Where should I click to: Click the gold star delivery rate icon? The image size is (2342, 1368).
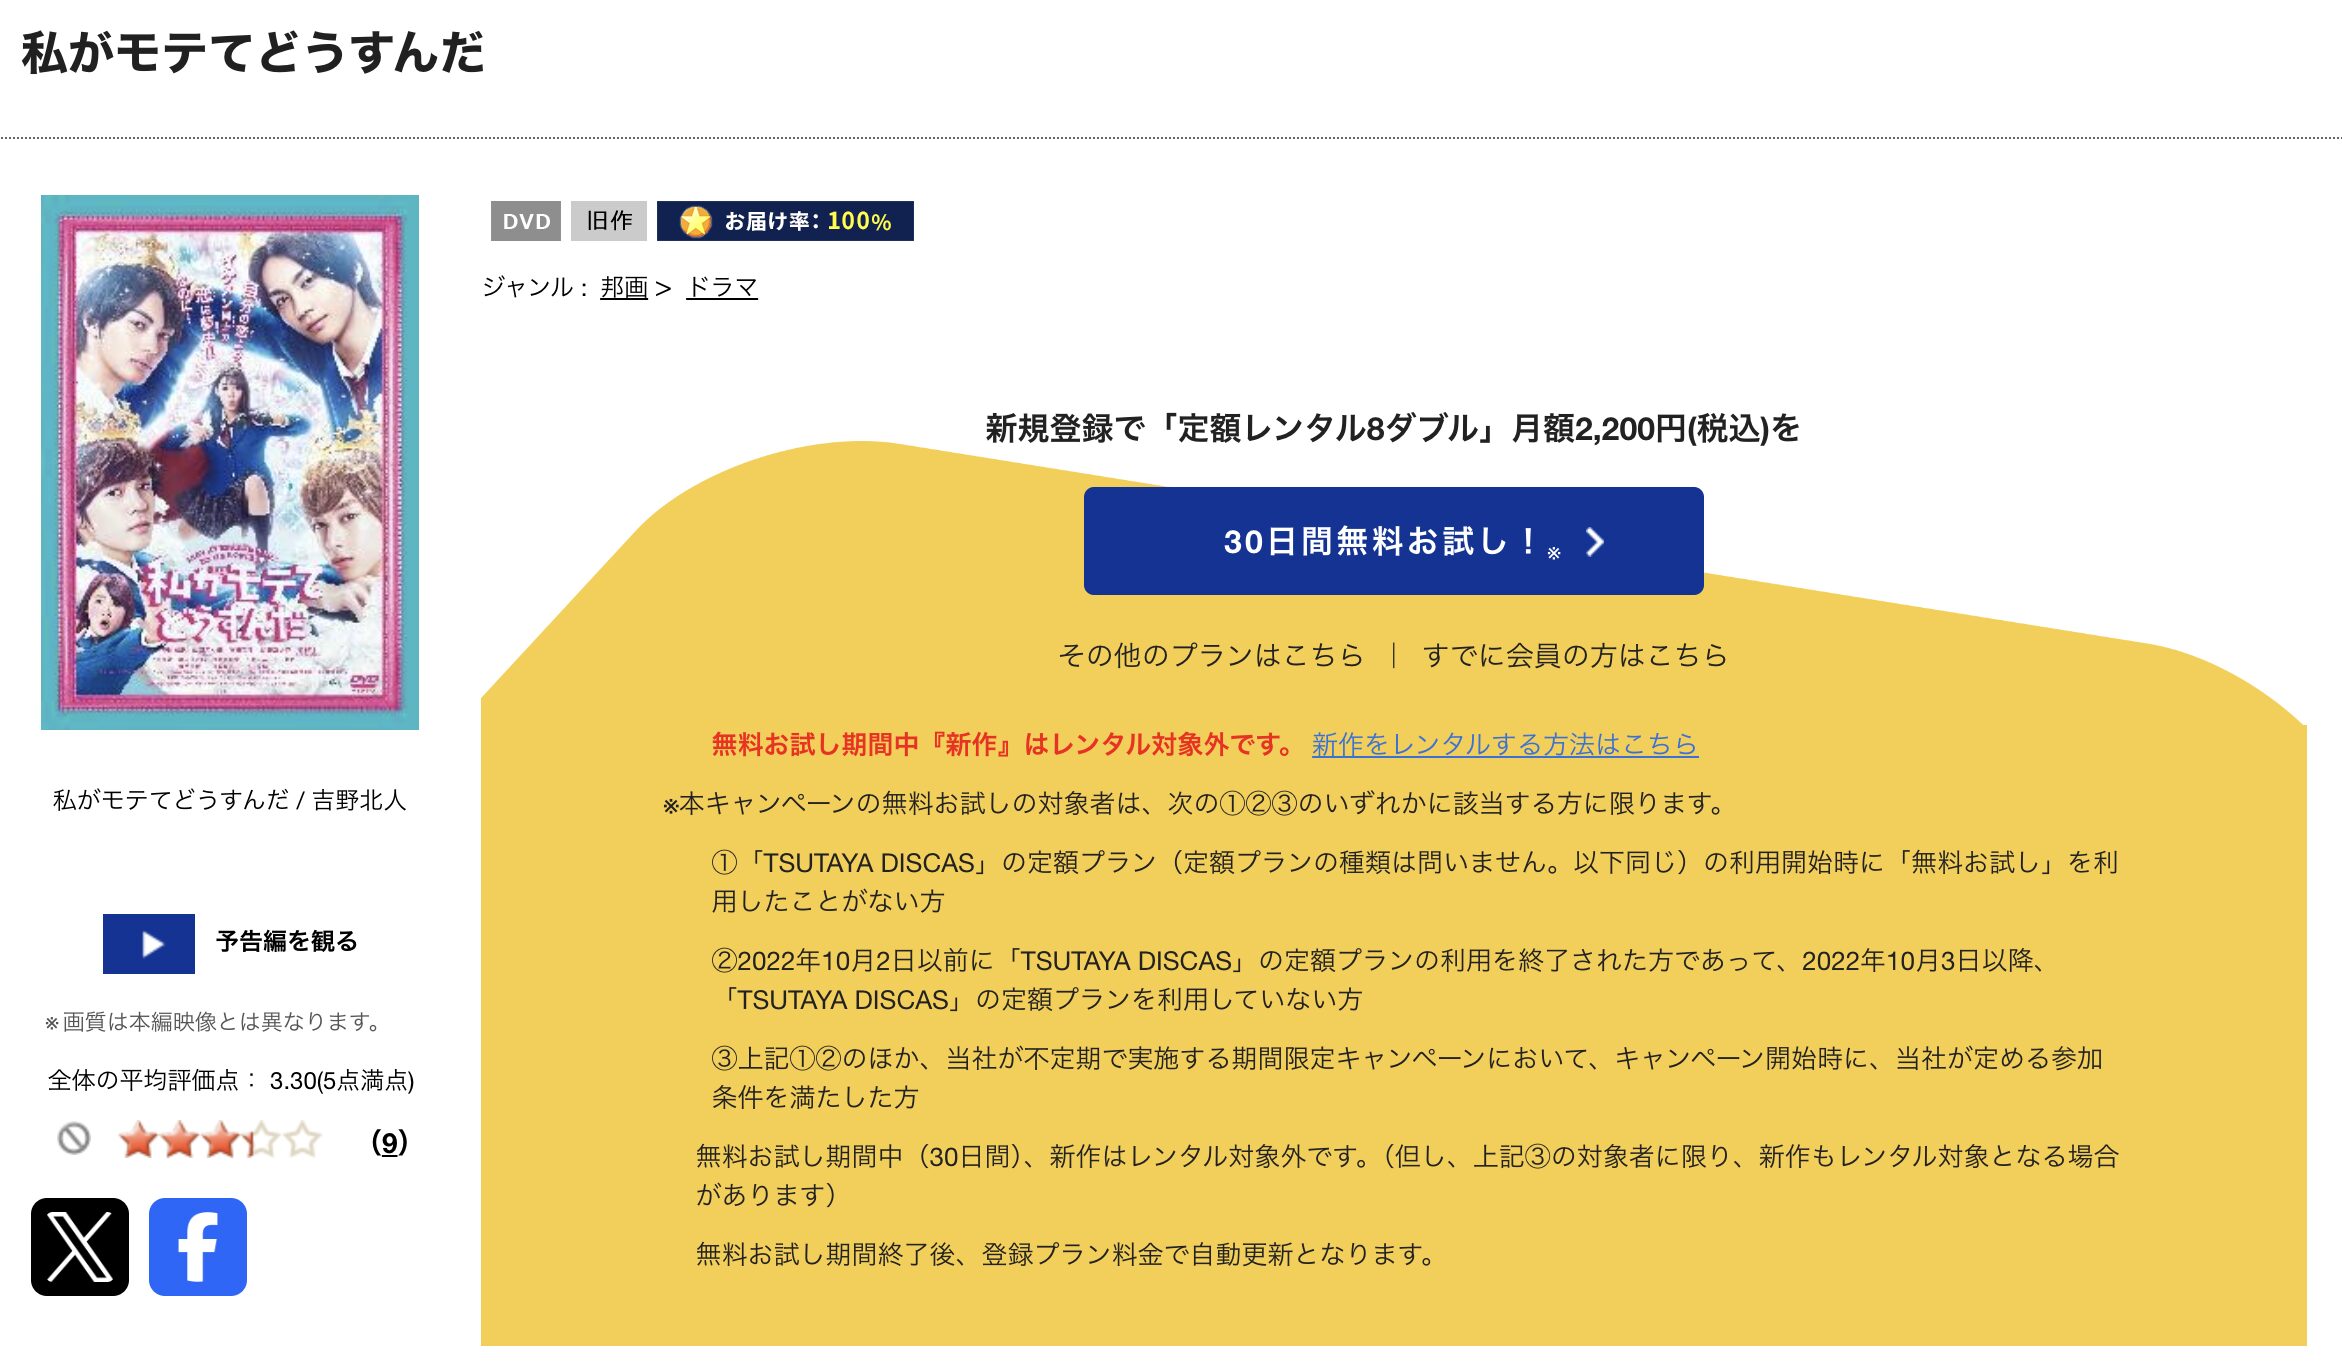[695, 221]
